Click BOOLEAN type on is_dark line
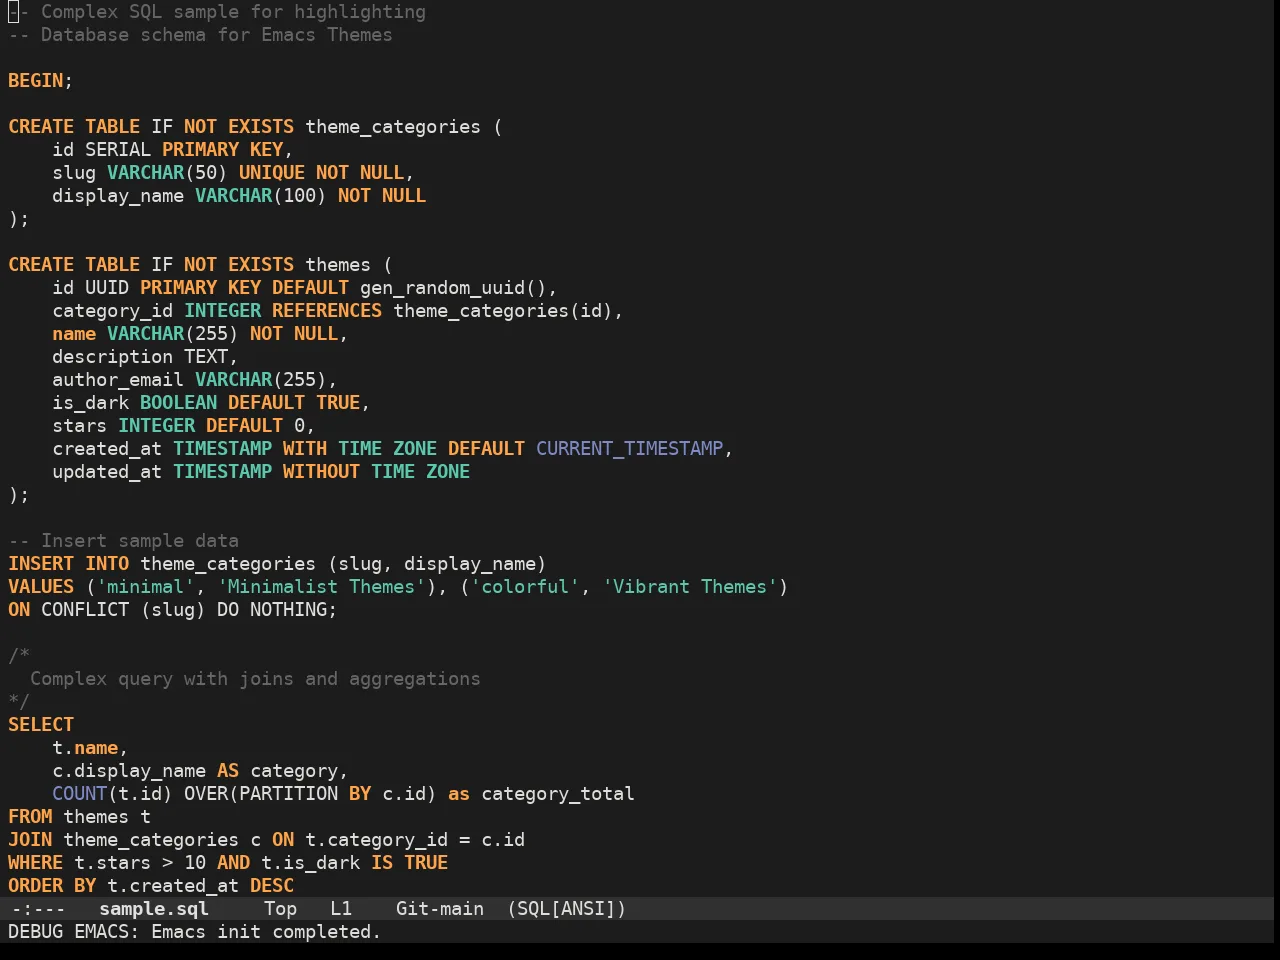1280x960 pixels. 178,403
